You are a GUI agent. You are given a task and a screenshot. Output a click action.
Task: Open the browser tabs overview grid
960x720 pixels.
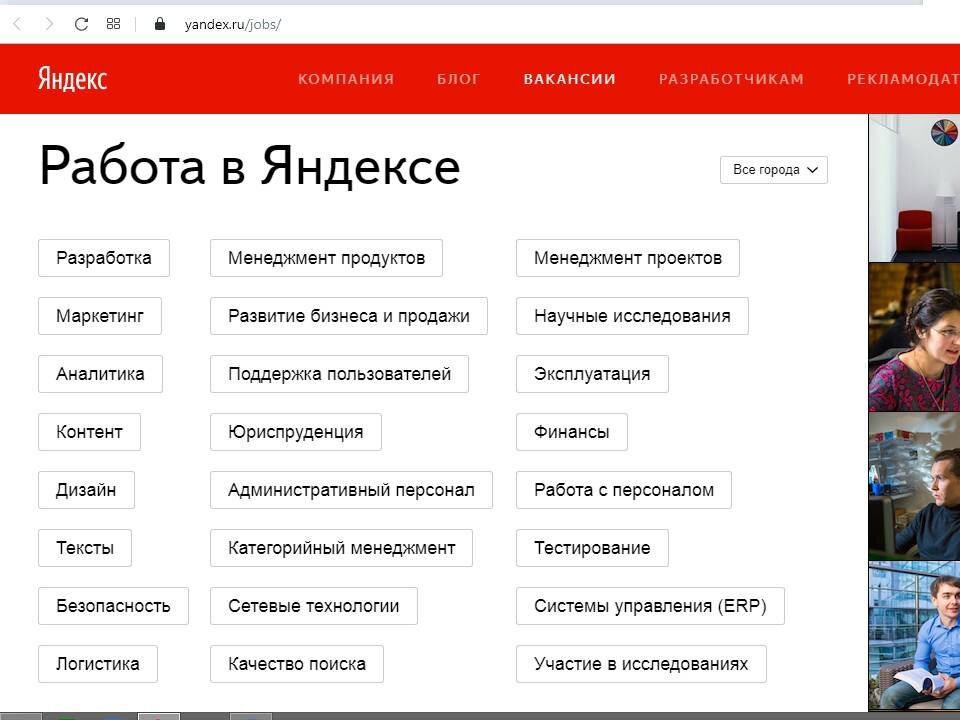tap(112, 24)
